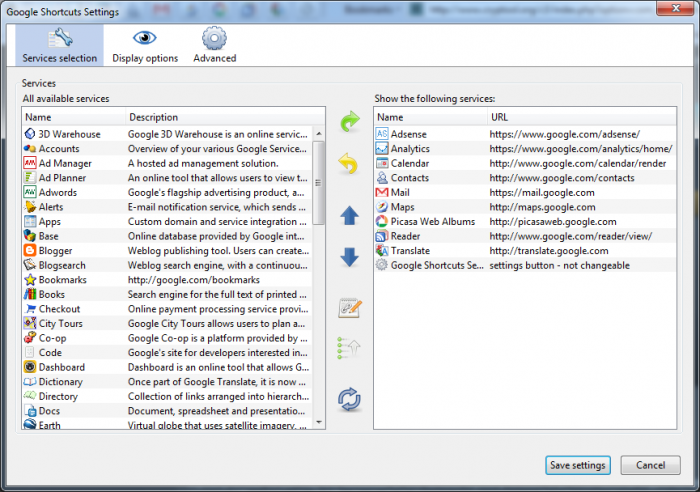Click the Reader feed icon
700x492 pixels.
coord(382,236)
